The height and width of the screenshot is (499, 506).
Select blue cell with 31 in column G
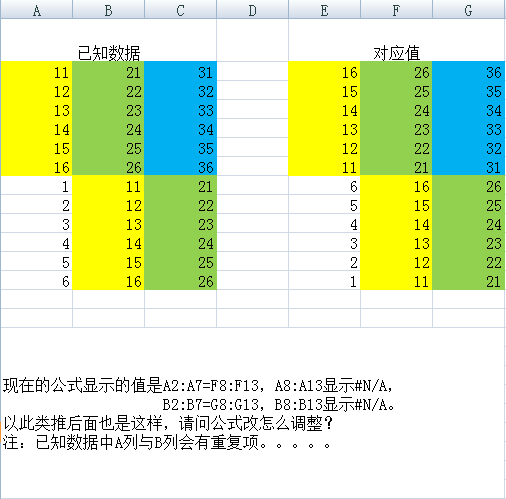(x=468, y=167)
